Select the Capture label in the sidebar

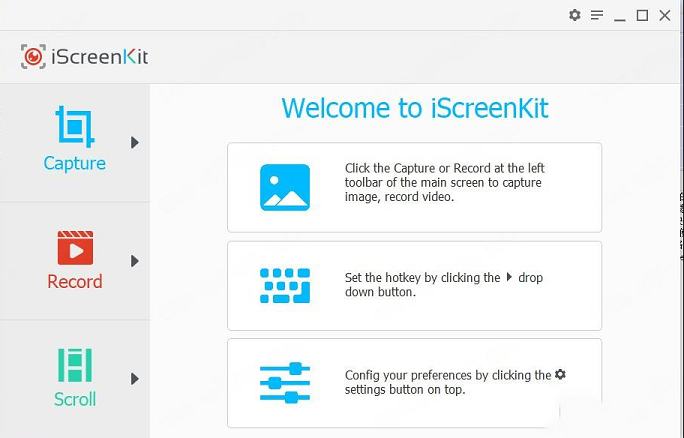tap(75, 163)
